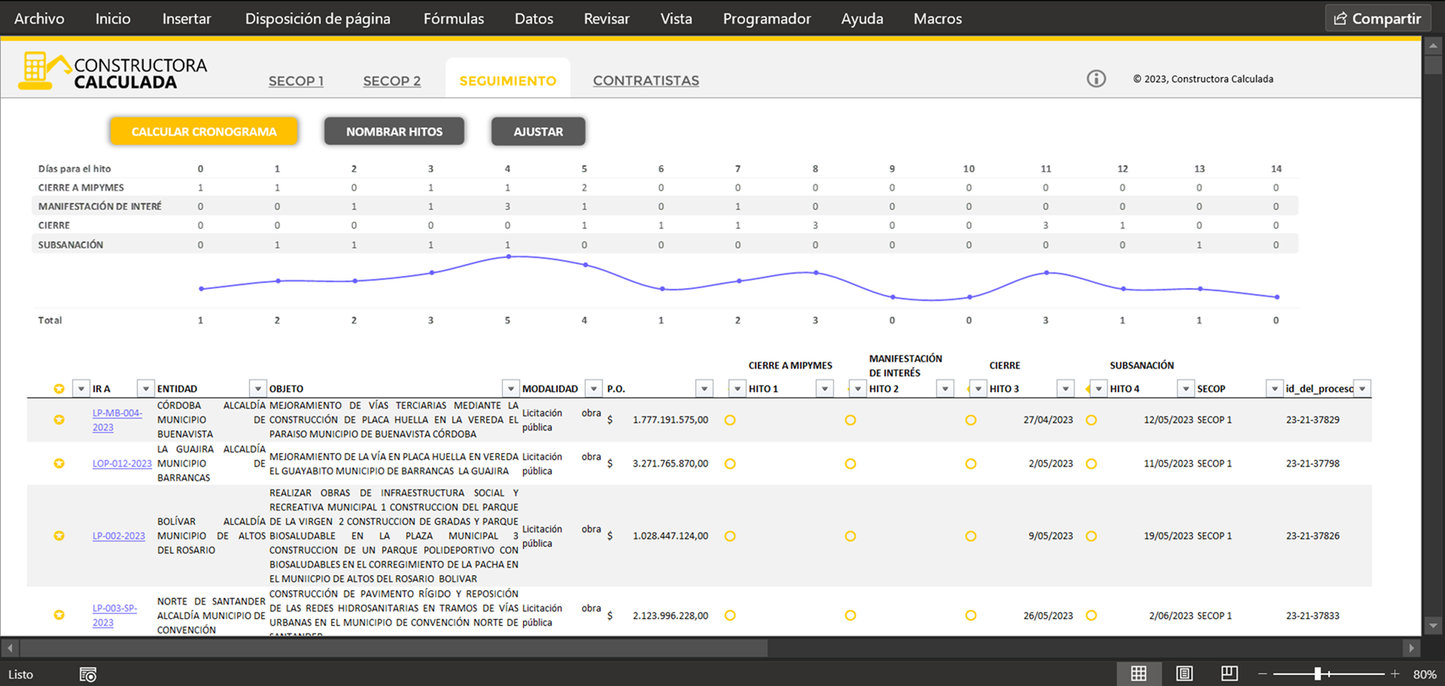Click the favorite star icon for LOP-012-2023
Screen dimensions: 1445x686
[x=59, y=464]
